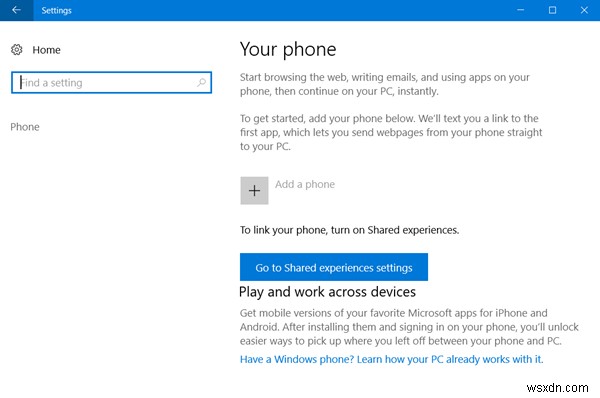
Task: Click the Settings title text
Action: (56, 10)
